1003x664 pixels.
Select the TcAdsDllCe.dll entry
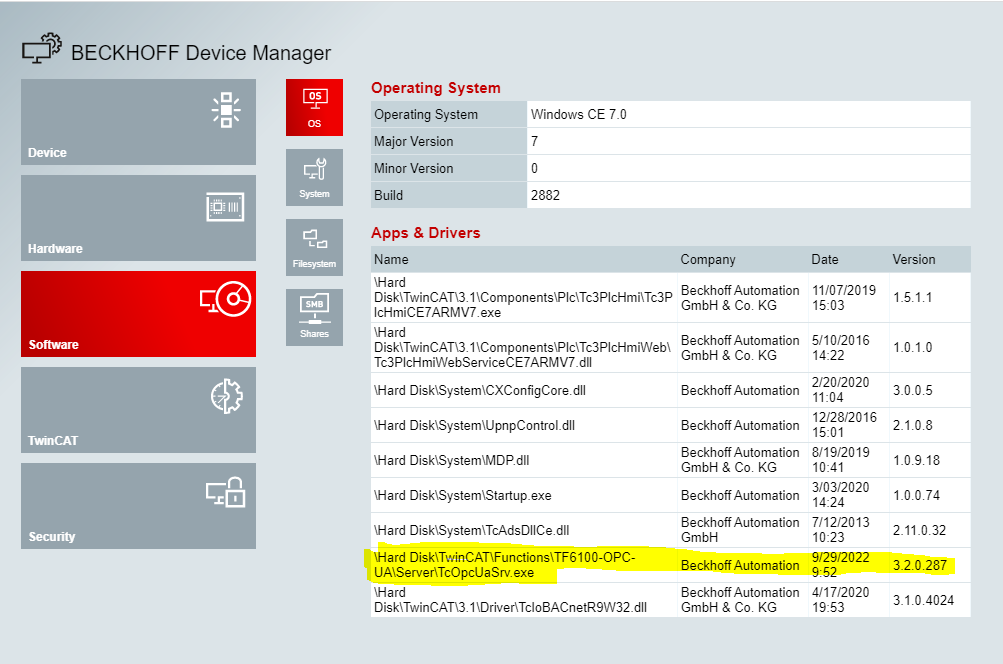tap(471, 530)
